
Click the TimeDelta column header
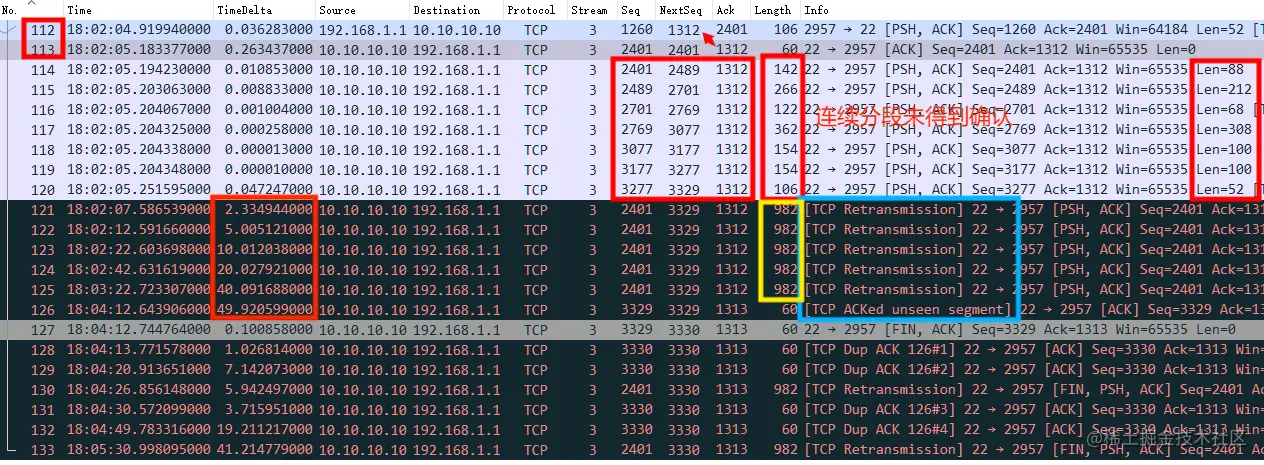tap(243, 10)
